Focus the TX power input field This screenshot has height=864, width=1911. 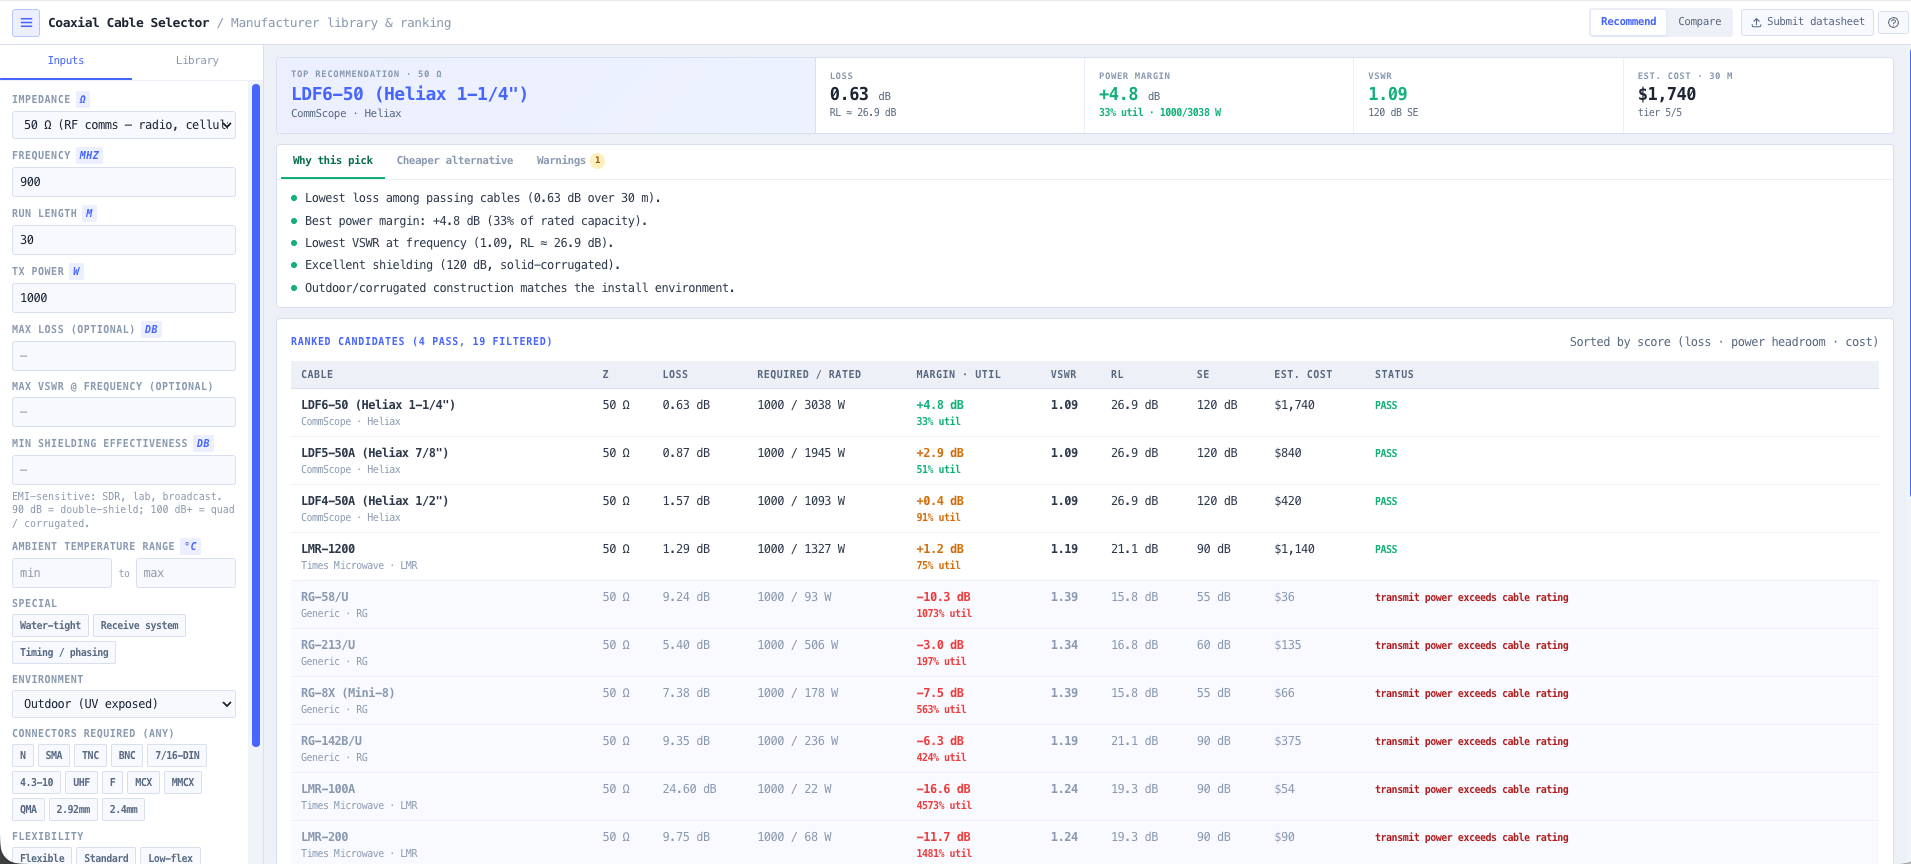pos(124,298)
